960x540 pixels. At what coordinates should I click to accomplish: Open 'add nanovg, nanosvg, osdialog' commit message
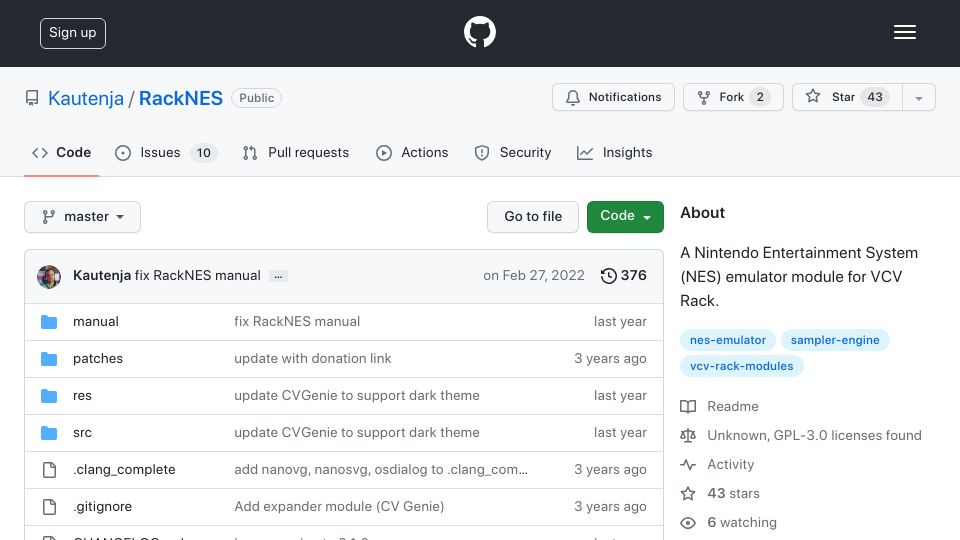[380, 470]
